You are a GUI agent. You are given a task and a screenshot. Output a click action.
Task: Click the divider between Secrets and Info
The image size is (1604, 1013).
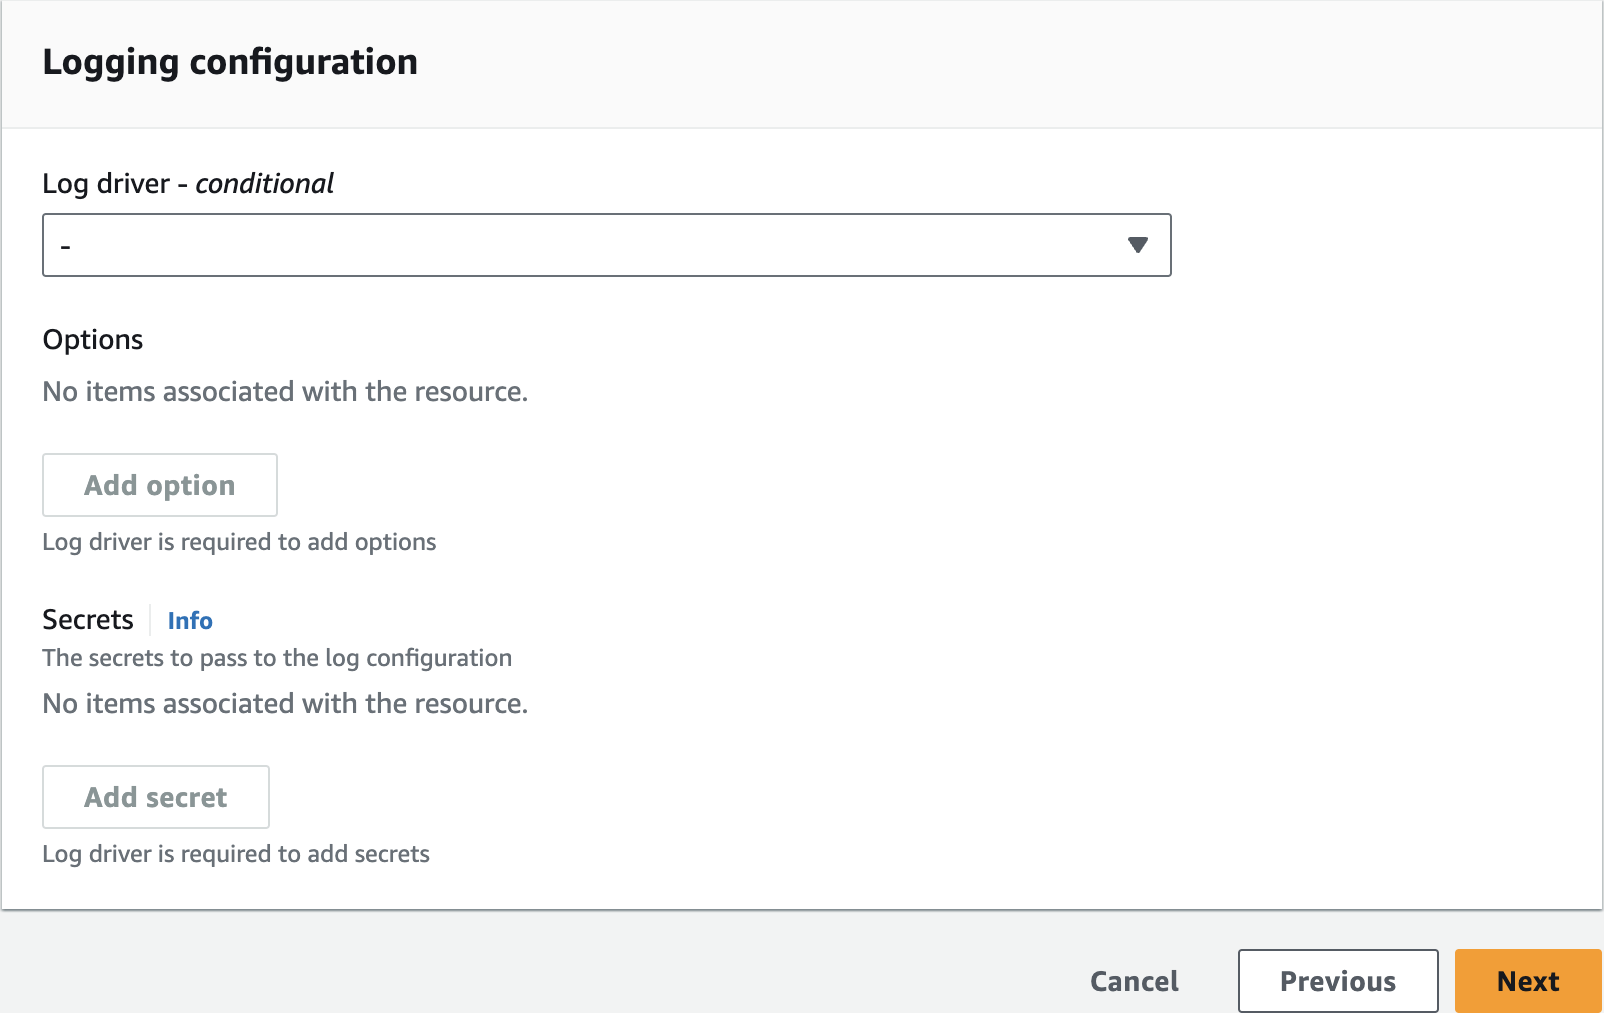[150, 620]
